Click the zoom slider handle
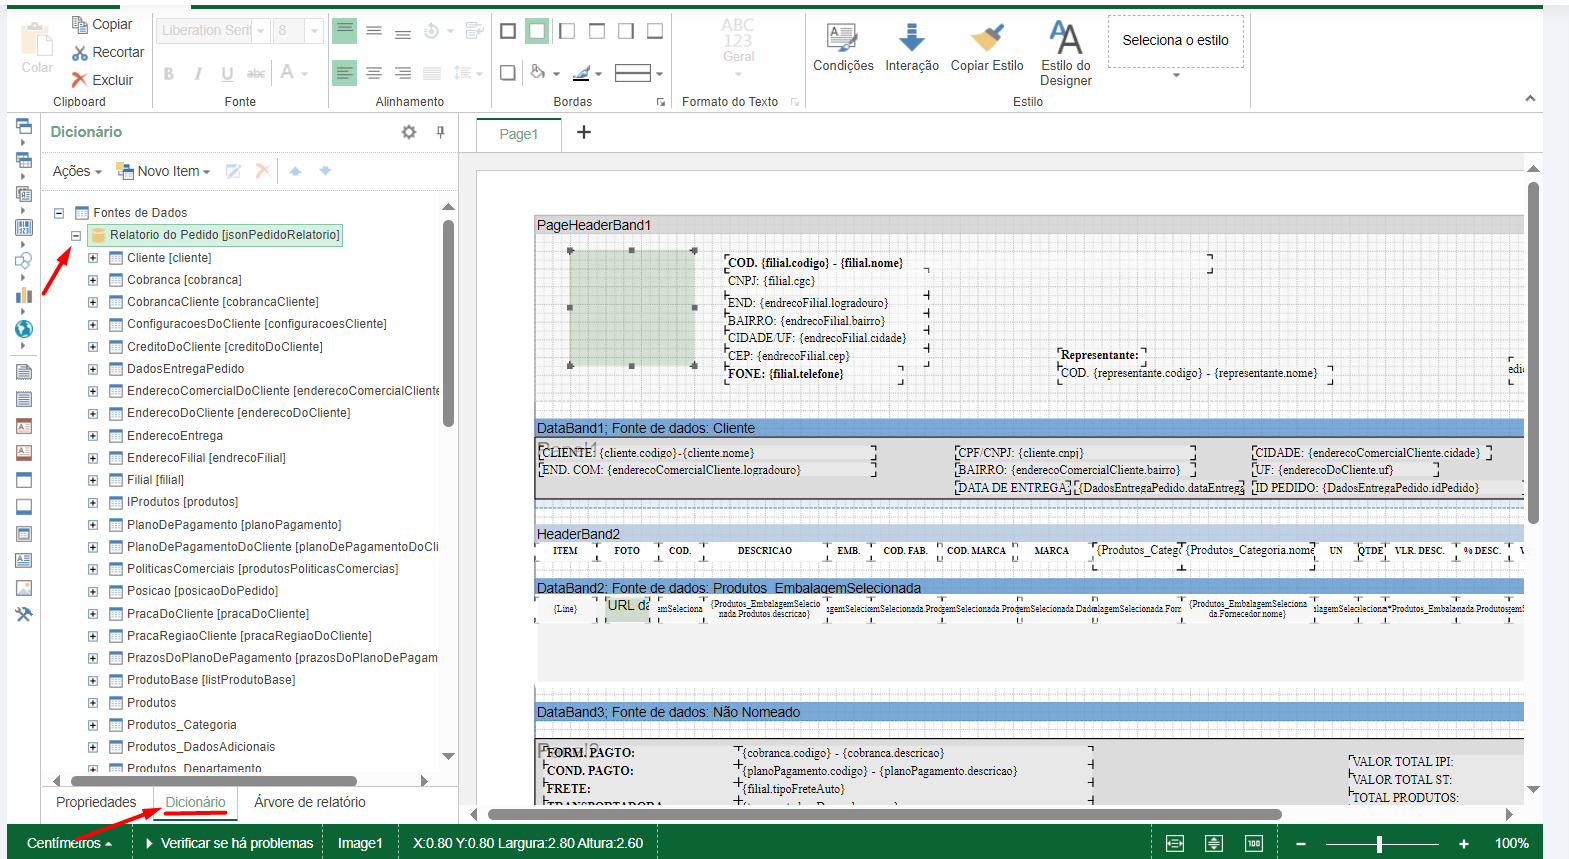 pos(1379,843)
